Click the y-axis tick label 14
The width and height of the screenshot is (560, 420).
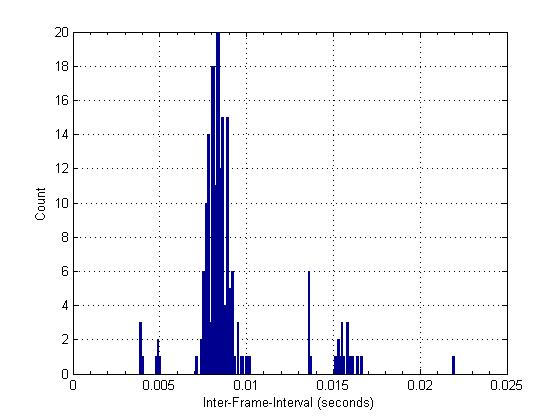(61, 135)
